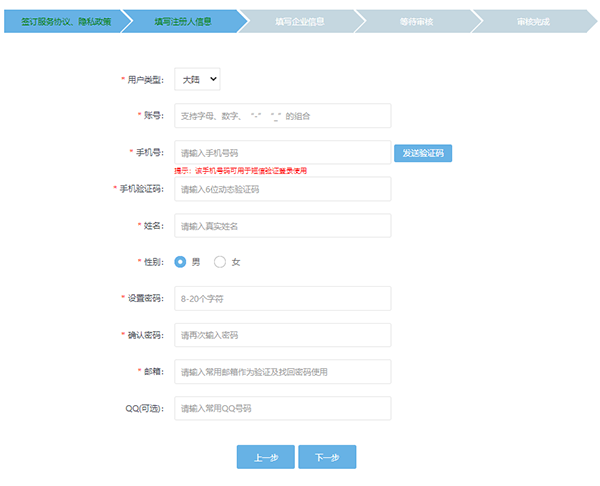The width and height of the screenshot is (600, 486).
Task: Click the QQ(可选) input field
Action: click(x=282, y=408)
